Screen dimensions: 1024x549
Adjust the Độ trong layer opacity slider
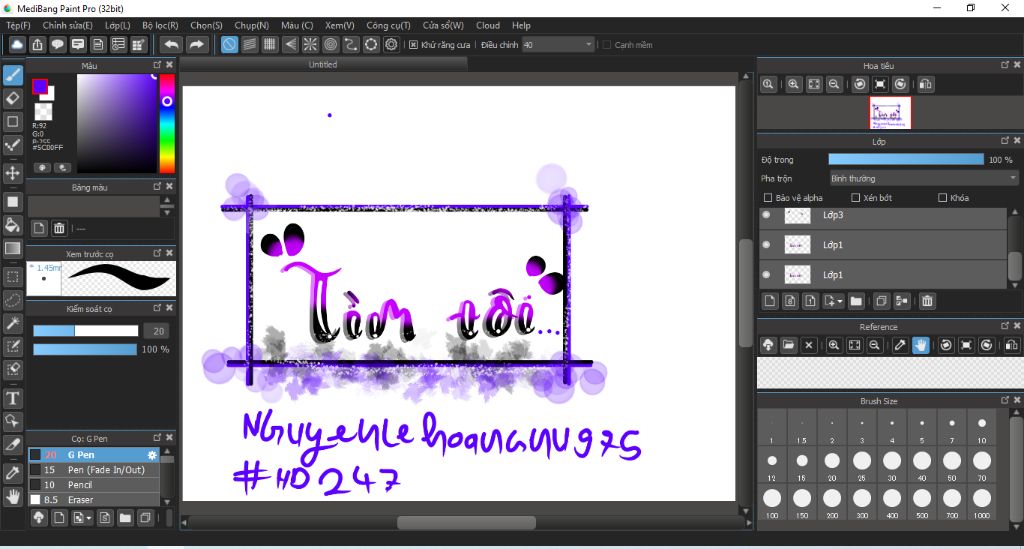point(906,159)
